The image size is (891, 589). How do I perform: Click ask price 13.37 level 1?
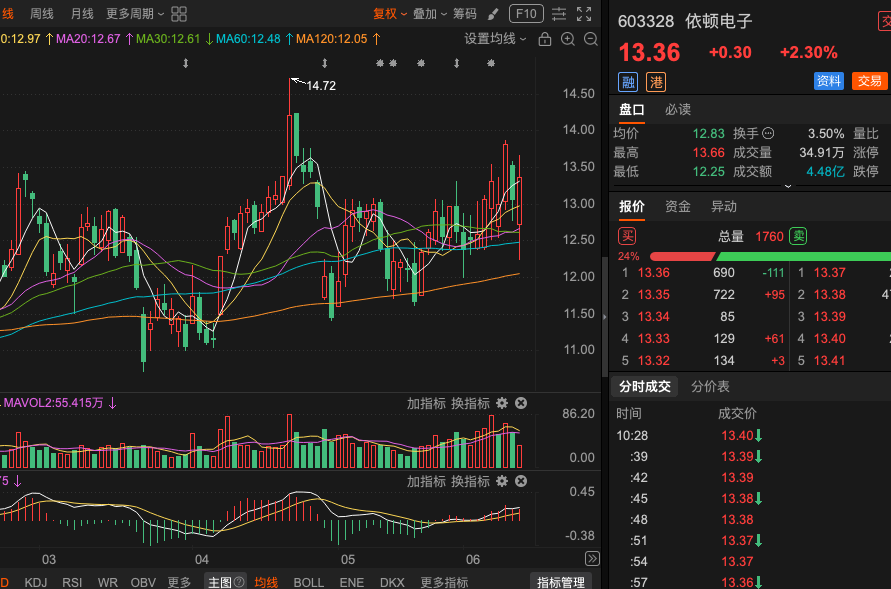click(x=830, y=273)
